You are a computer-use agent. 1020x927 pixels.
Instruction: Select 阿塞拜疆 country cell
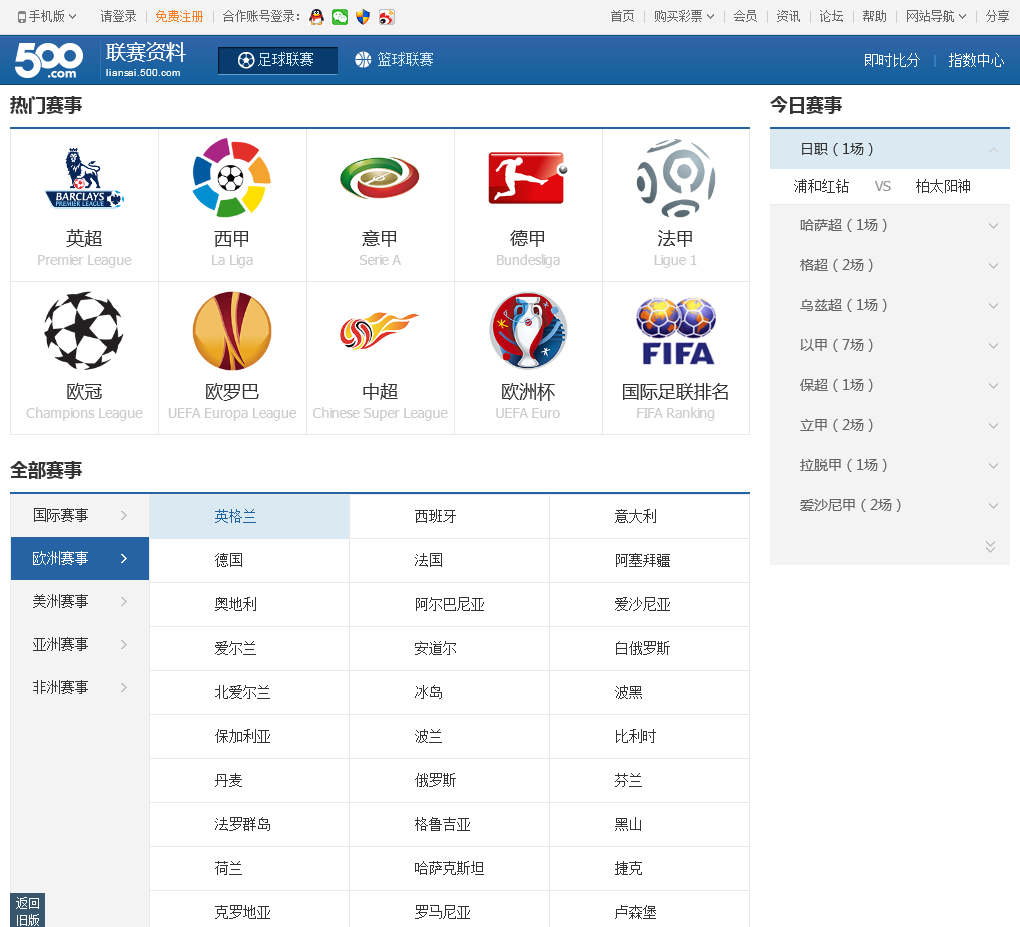(649, 560)
